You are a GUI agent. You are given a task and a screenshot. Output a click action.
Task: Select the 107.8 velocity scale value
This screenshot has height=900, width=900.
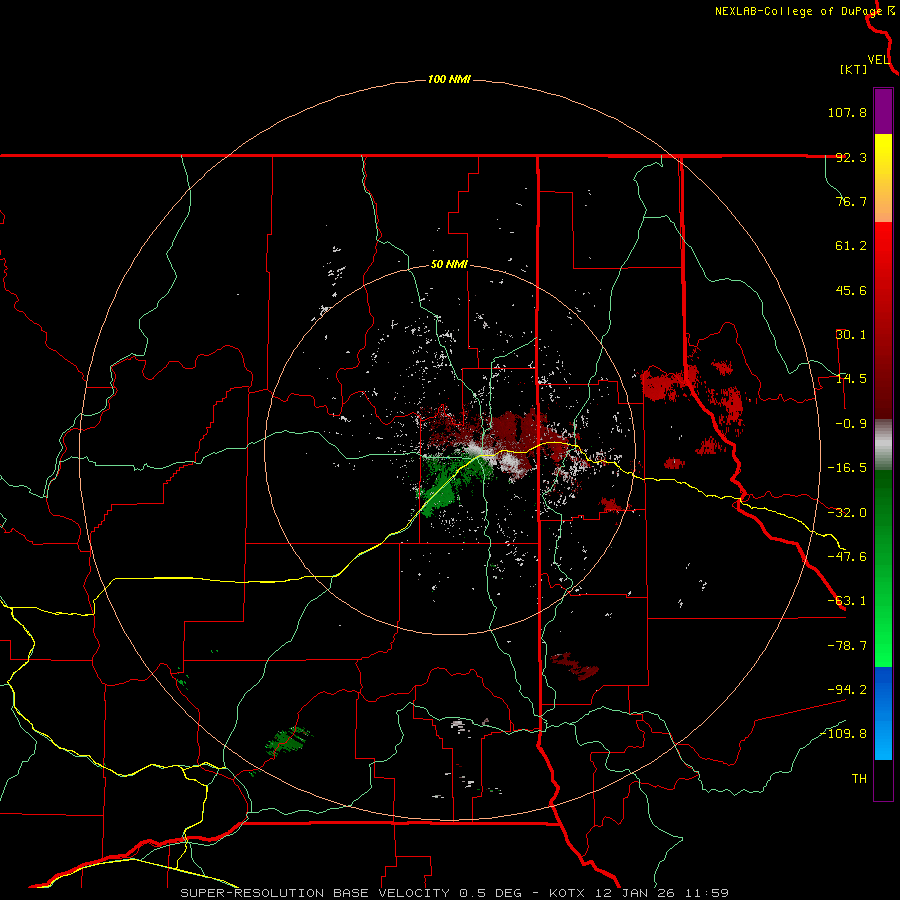click(847, 112)
